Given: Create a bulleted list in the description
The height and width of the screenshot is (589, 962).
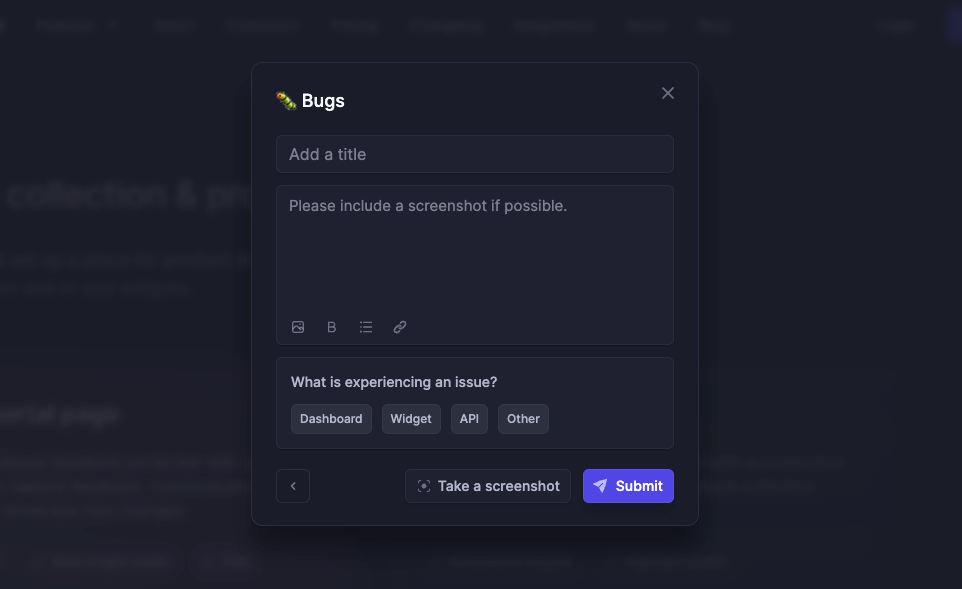Looking at the screenshot, I should click(x=365, y=327).
